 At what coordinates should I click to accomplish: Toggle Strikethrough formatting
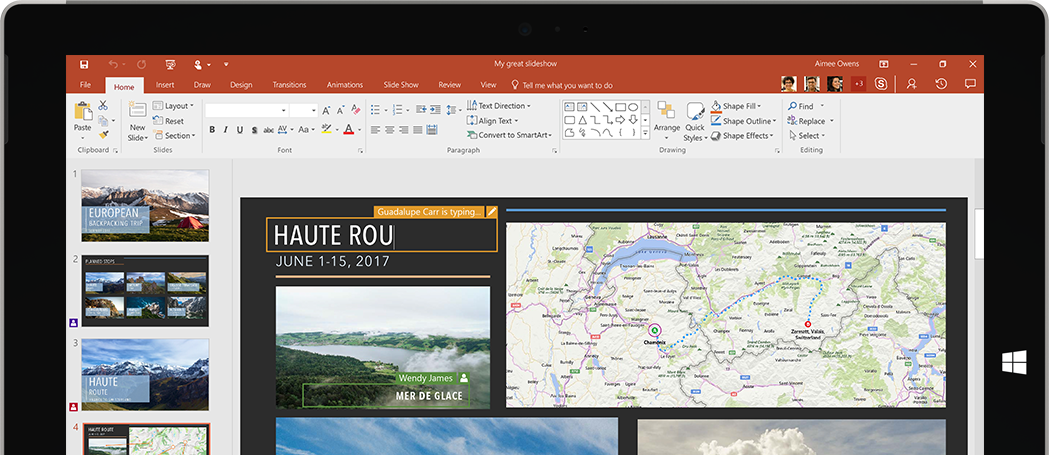(268, 130)
